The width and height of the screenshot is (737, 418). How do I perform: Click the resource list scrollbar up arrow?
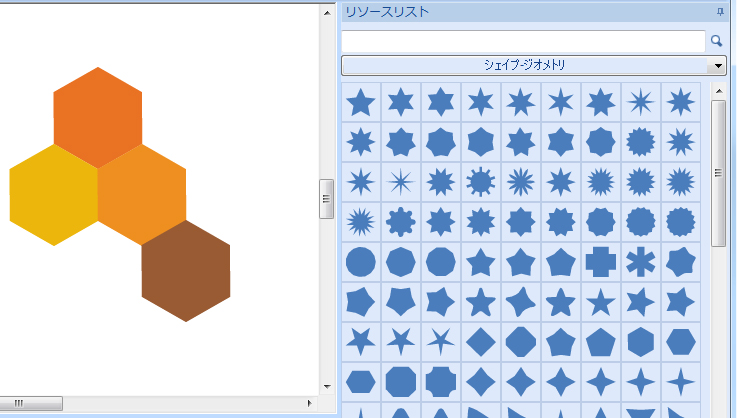point(719,91)
